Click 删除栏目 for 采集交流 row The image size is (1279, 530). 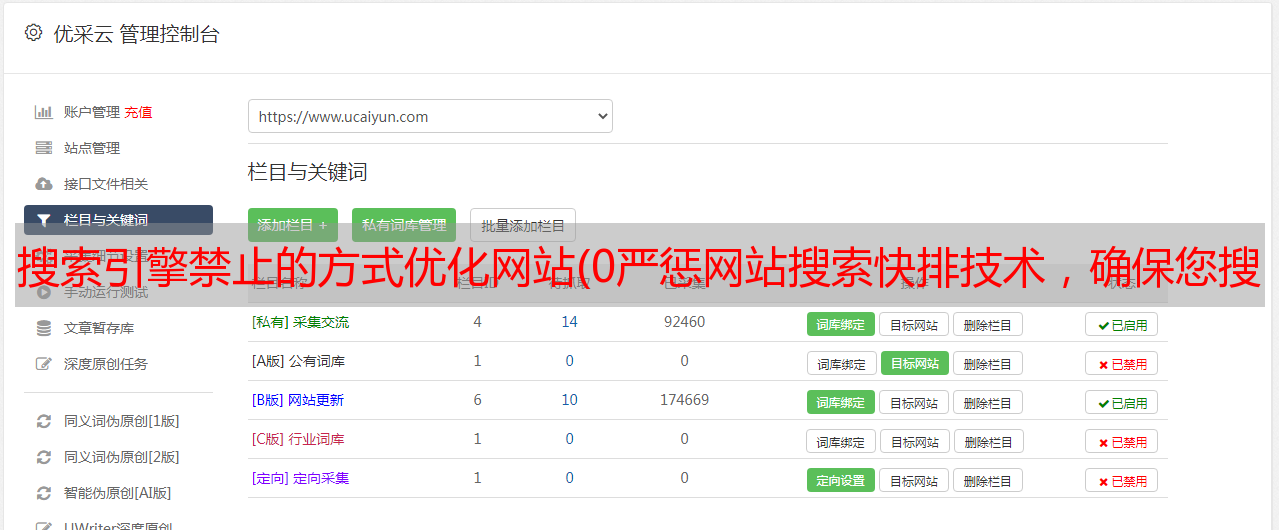(988, 324)
